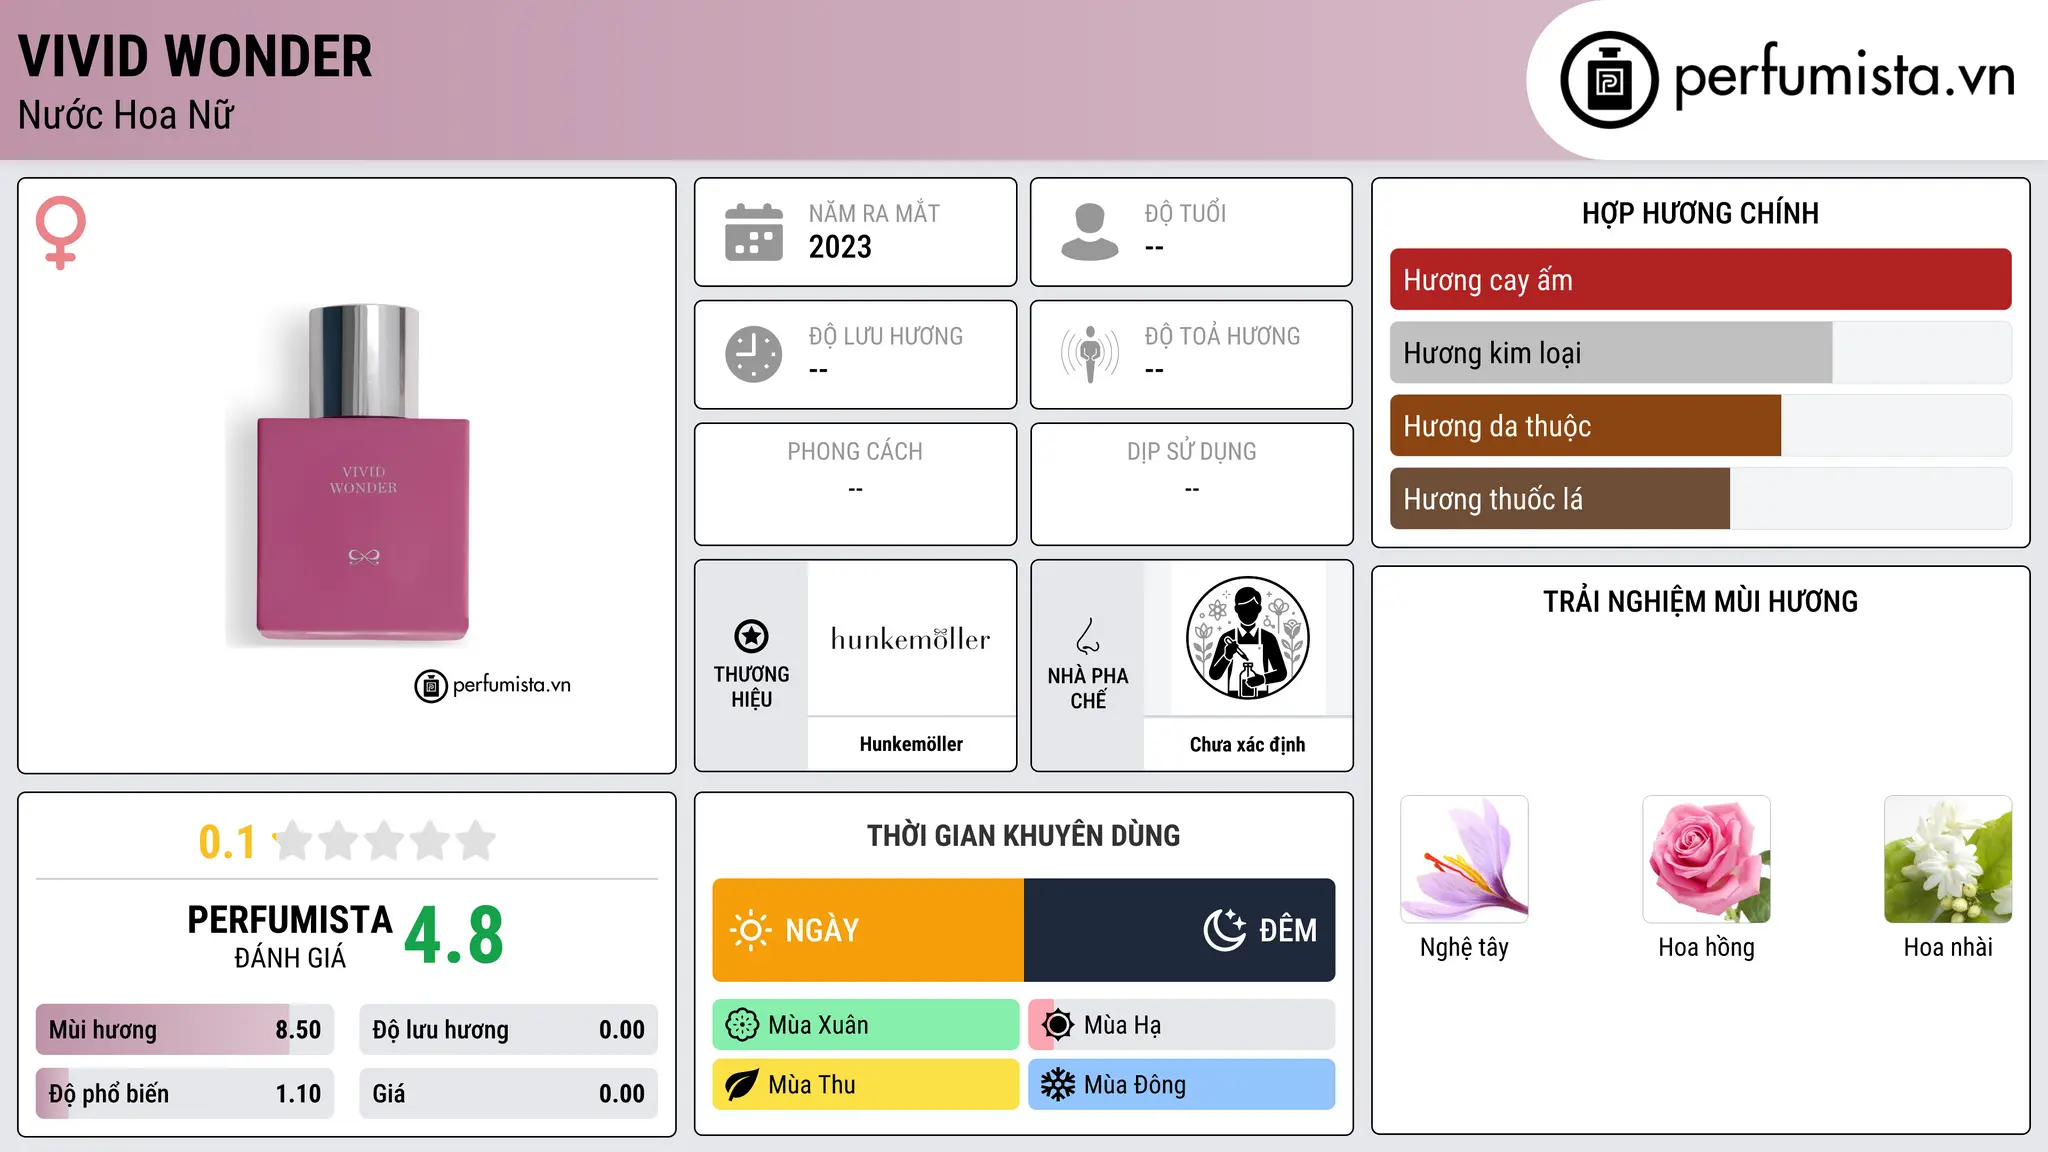
Task: Select the Hương thuốc lá accord bar
Action: [1701, 499]
